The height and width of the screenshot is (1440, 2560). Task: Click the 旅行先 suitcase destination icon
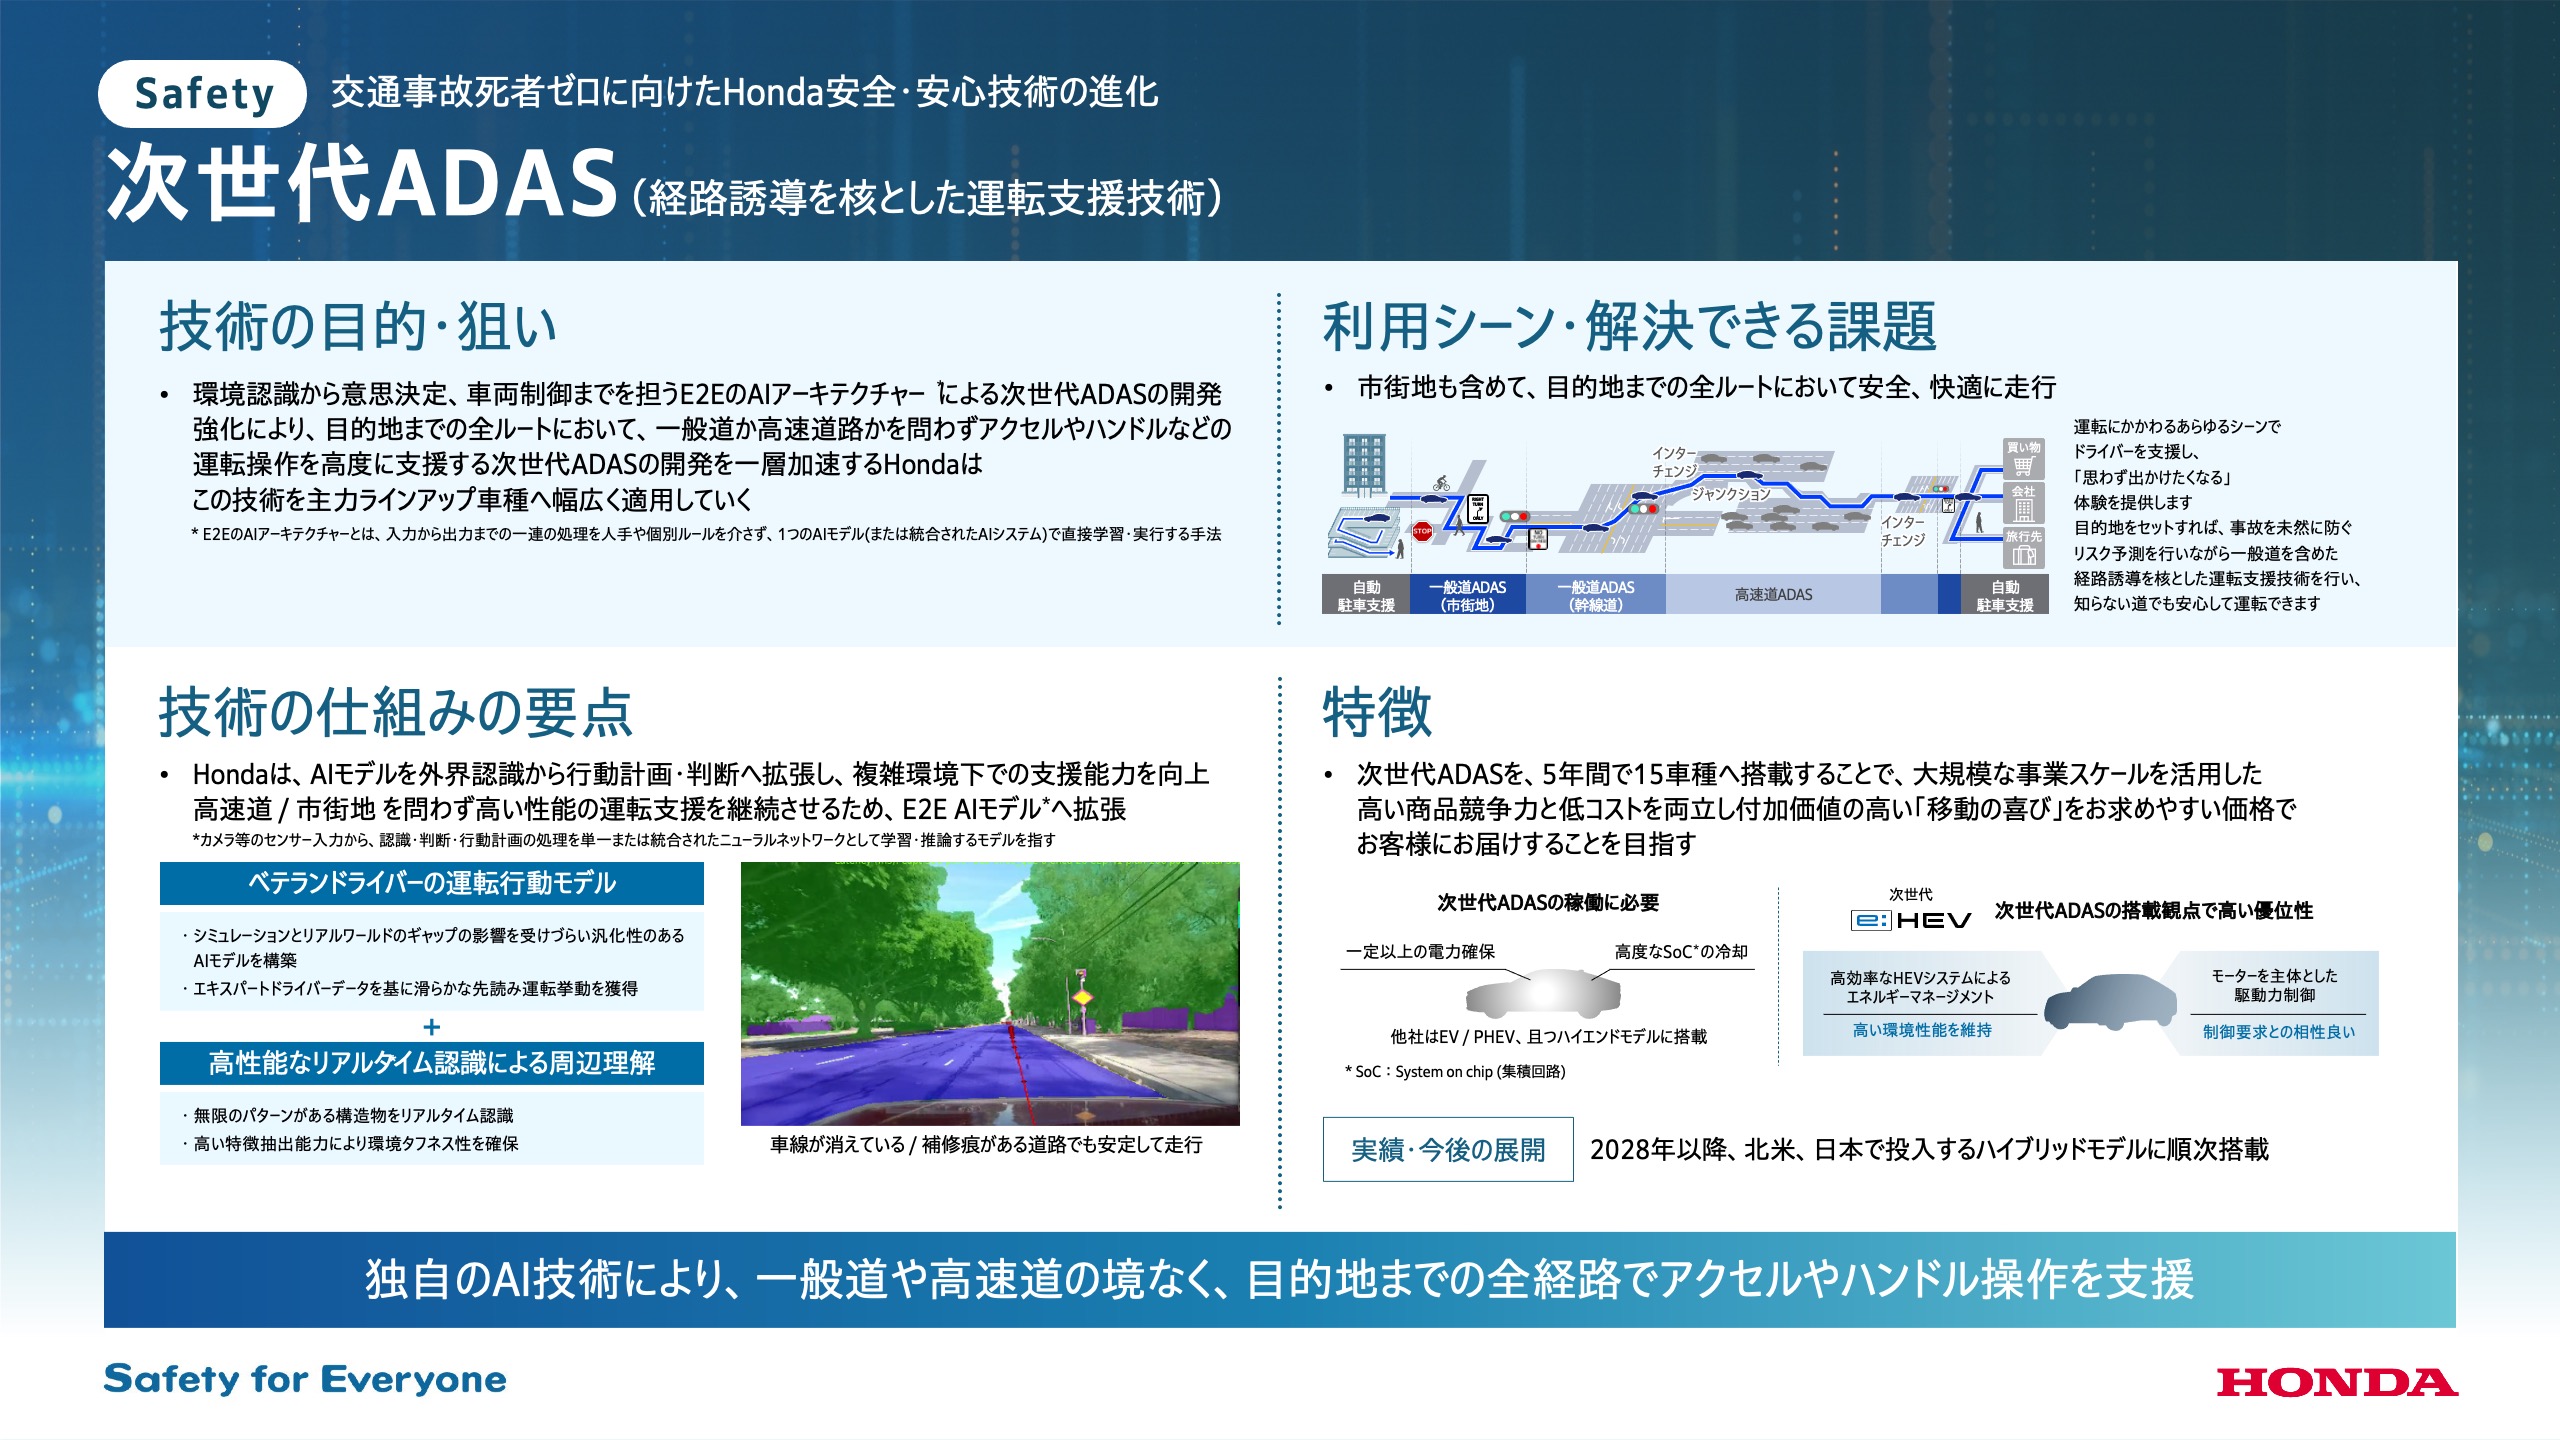coord(2024,548)
